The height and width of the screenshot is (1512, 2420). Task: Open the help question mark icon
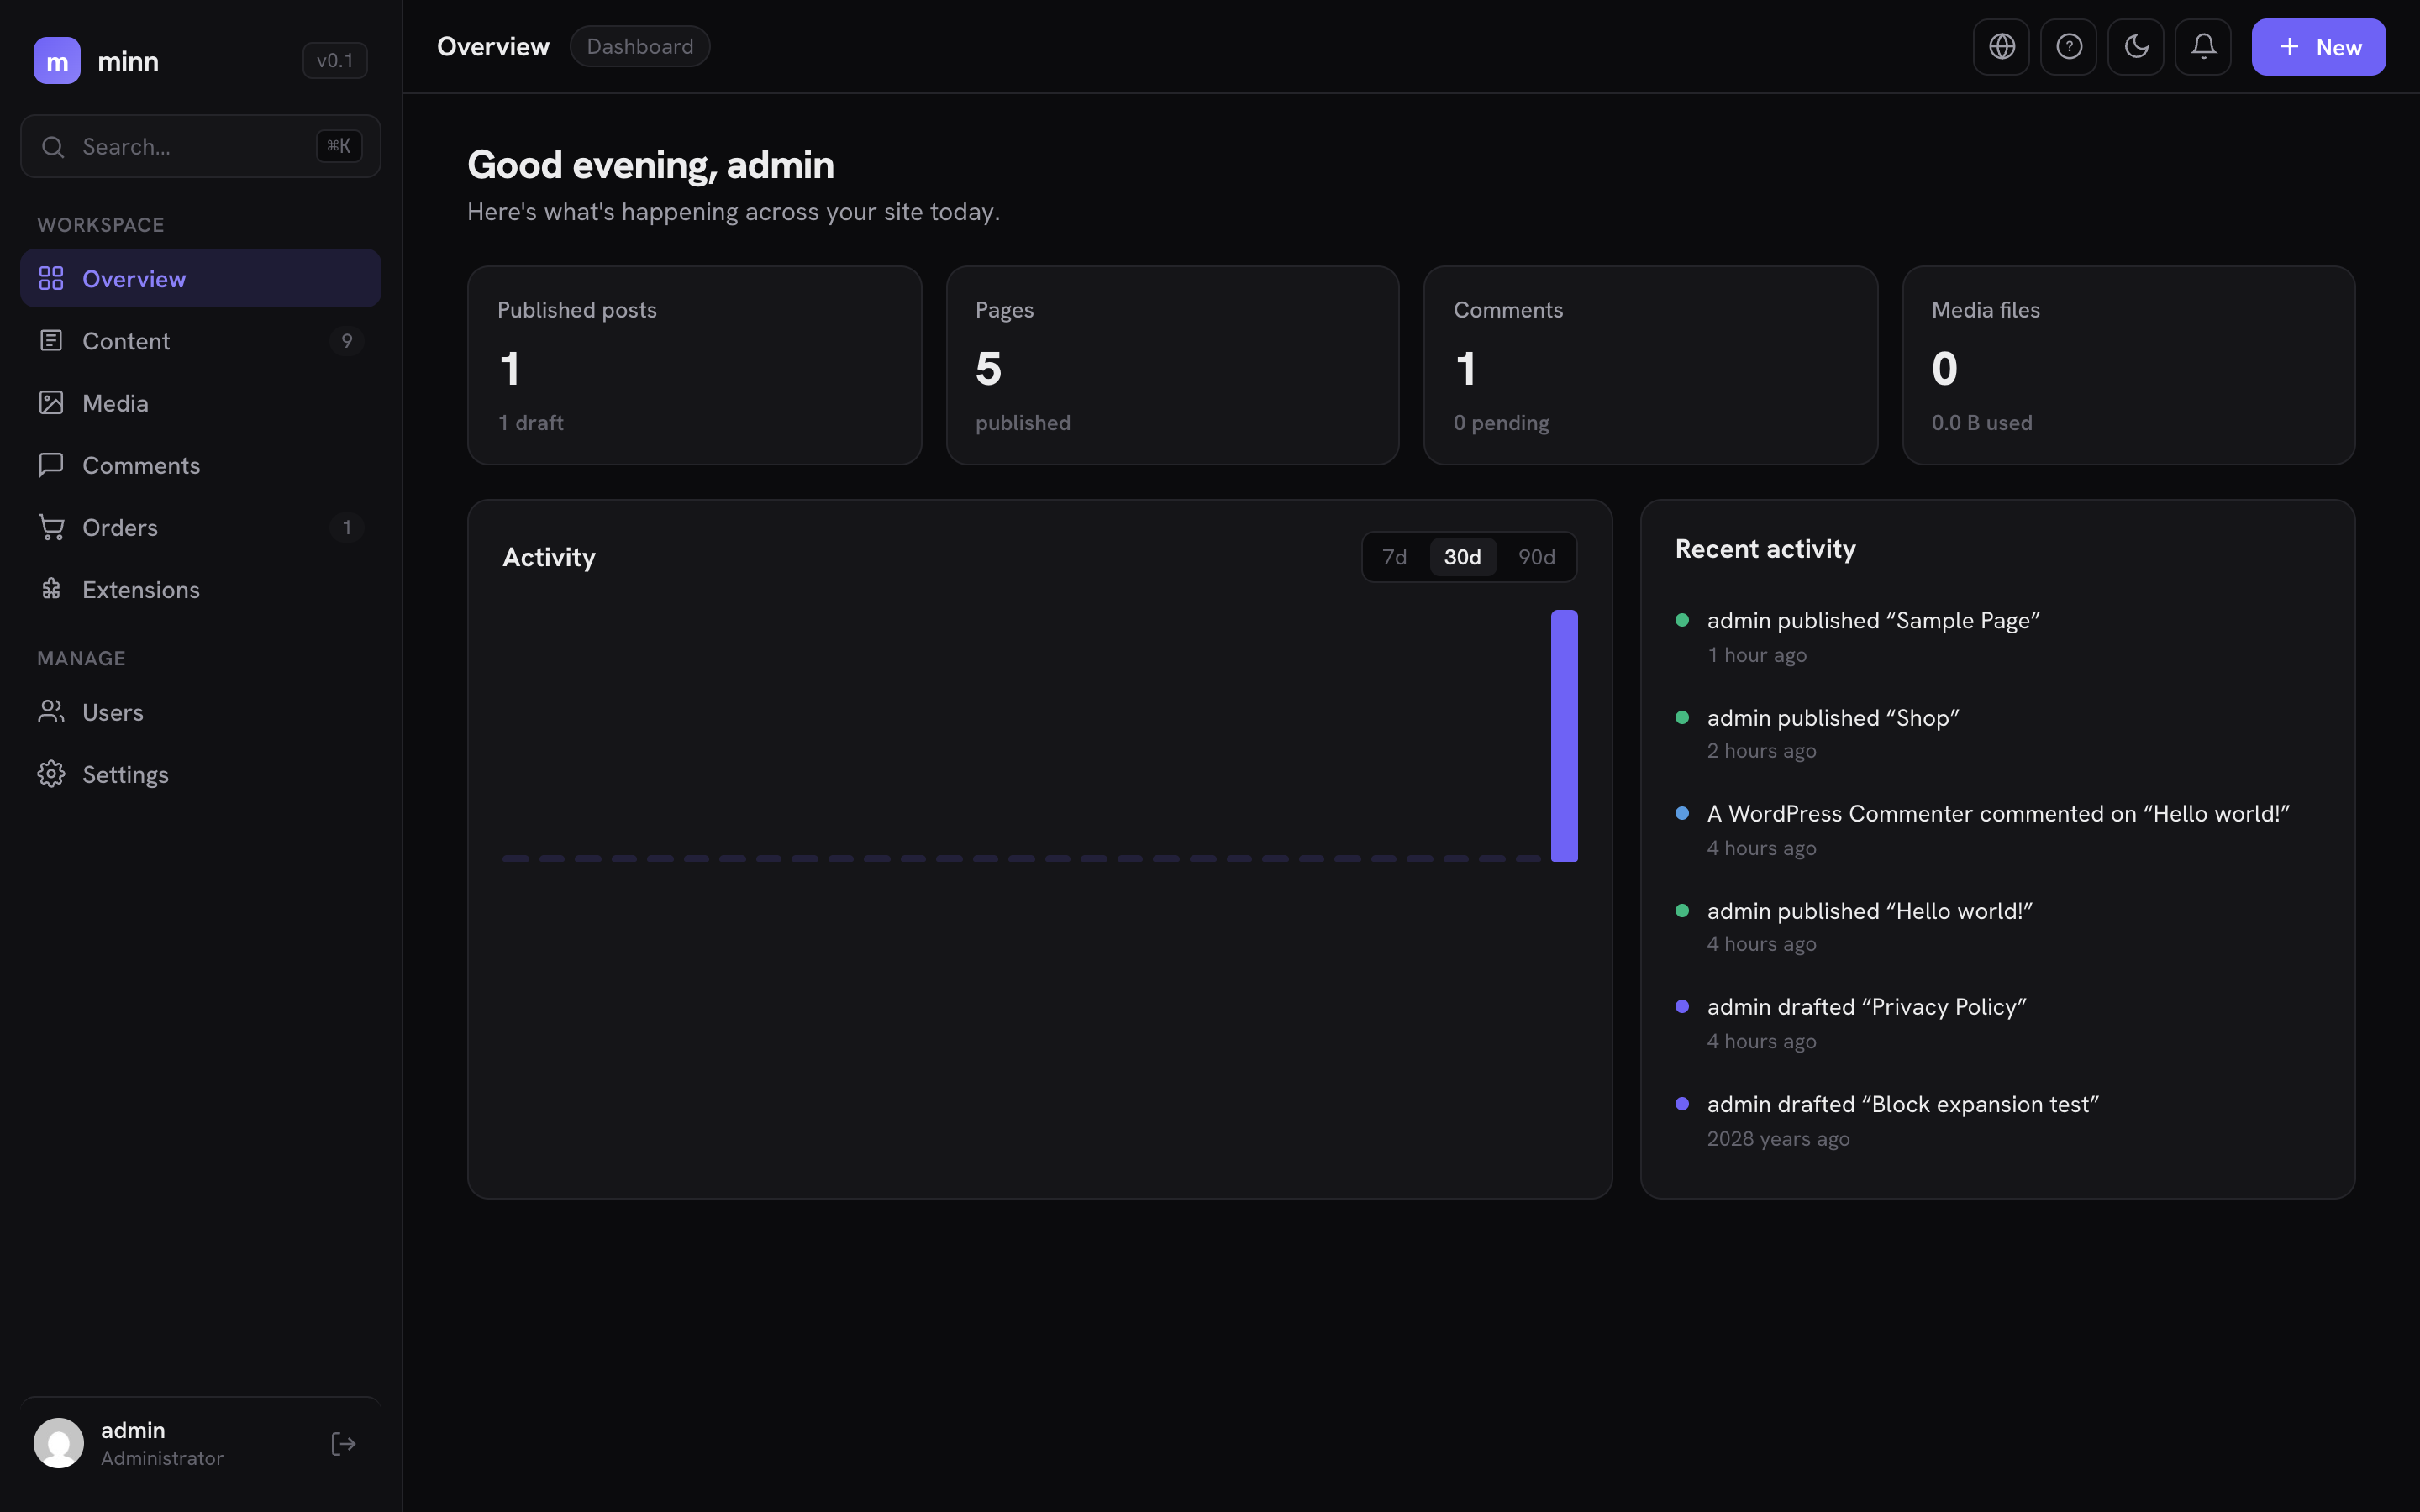(2068, 46)
